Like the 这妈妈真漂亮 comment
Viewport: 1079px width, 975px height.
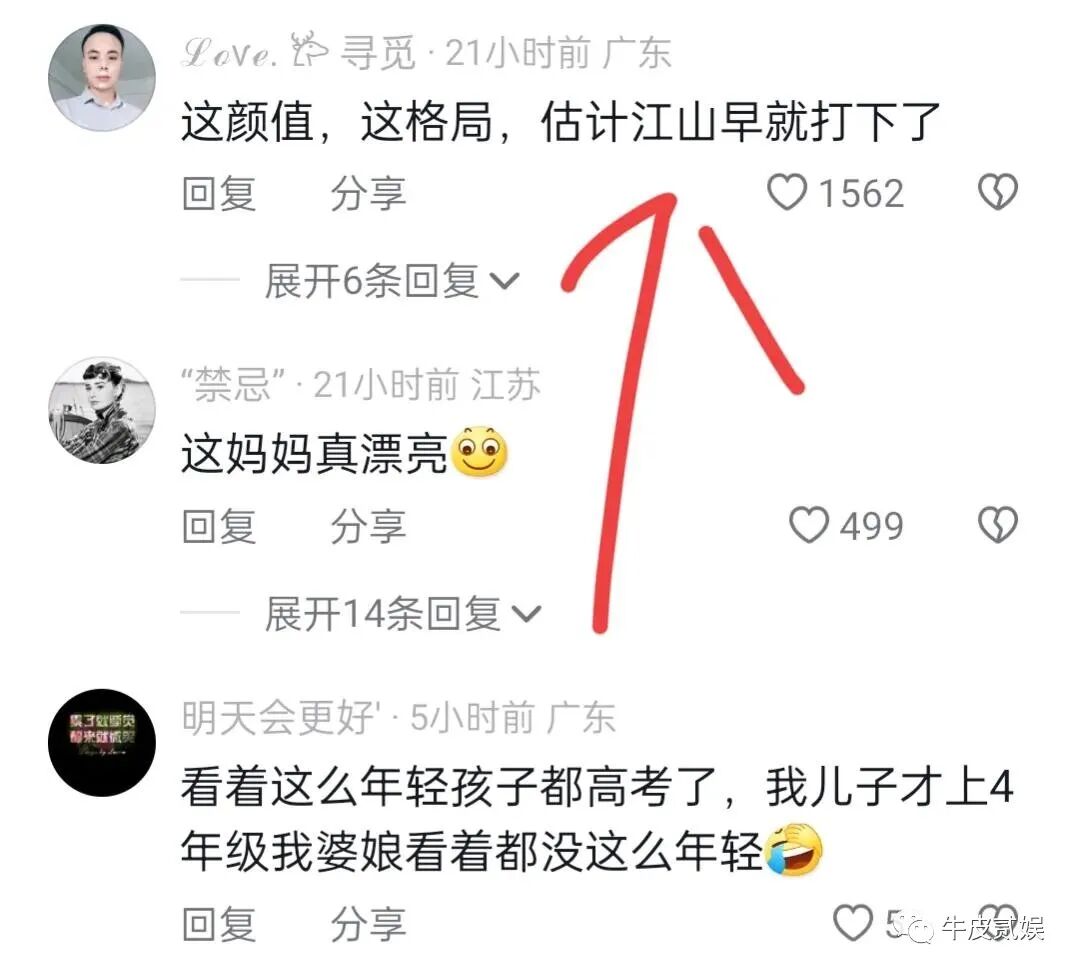coord(809,525)
